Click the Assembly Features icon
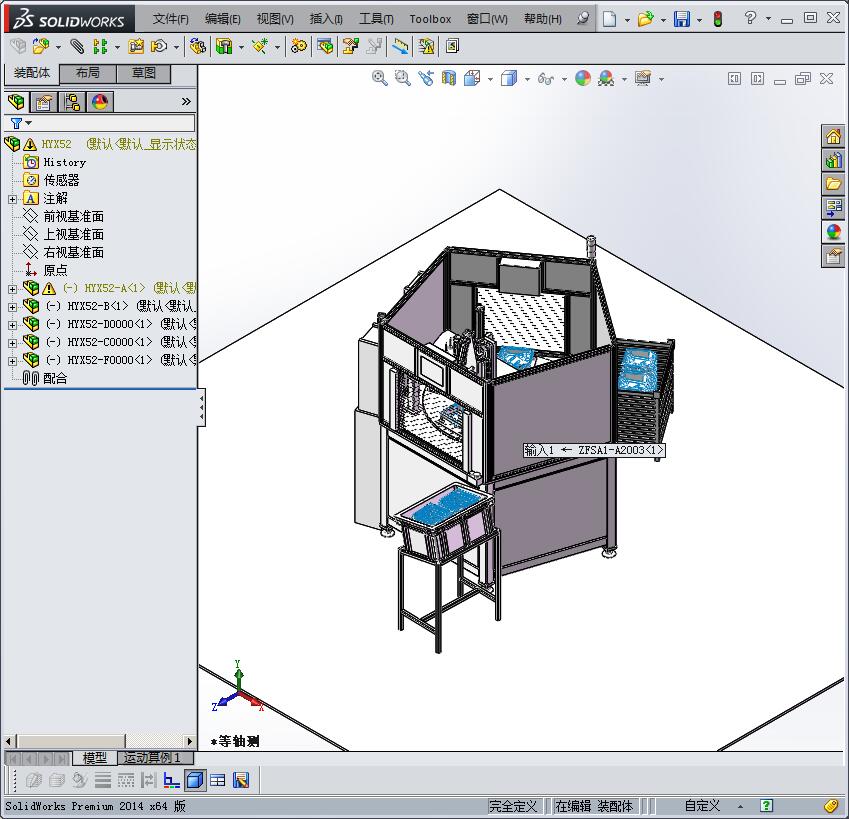849x819 pixels. (224, 47)
